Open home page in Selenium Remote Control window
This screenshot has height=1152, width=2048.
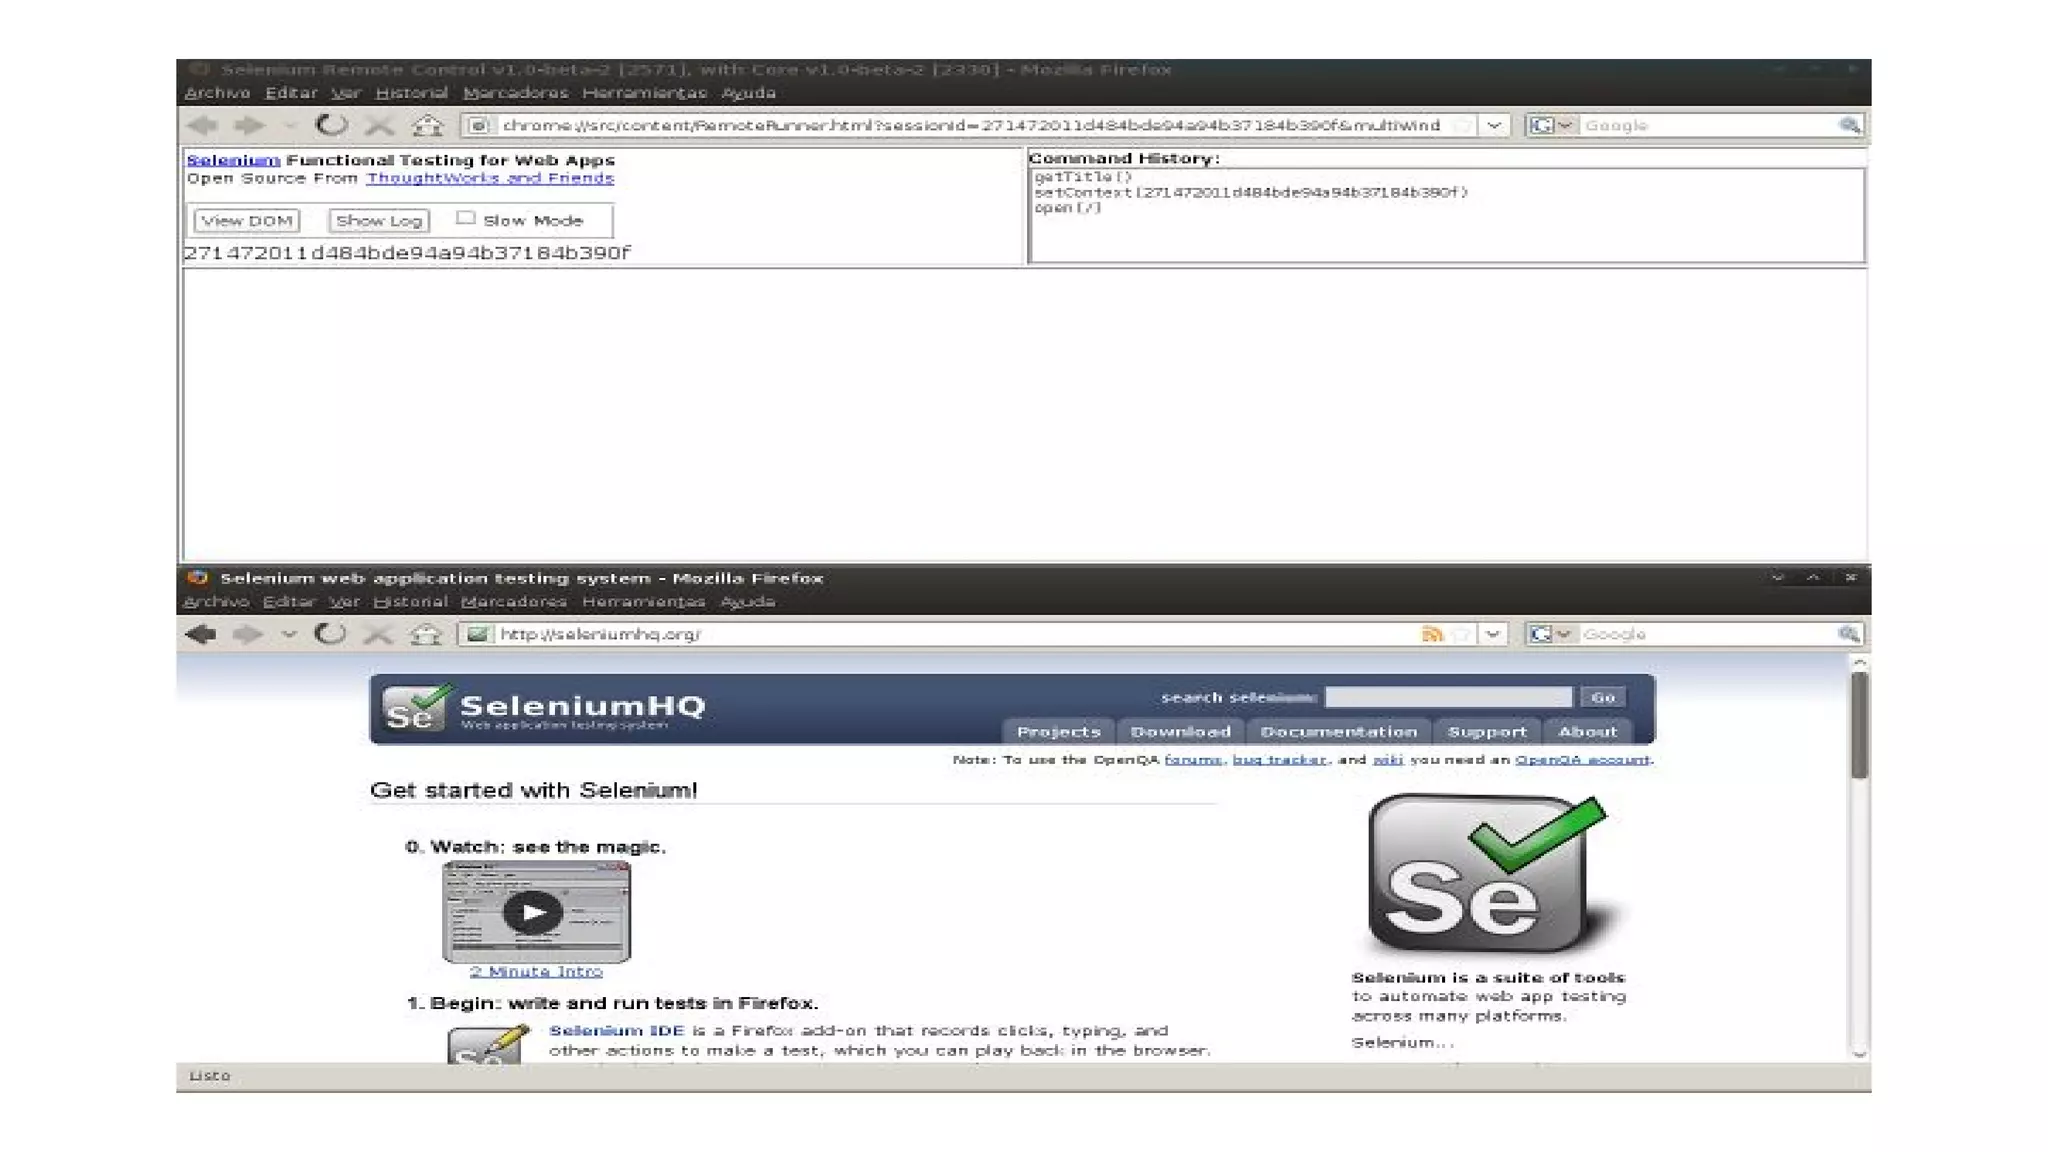pyautogui.click(x=427, y=125)
